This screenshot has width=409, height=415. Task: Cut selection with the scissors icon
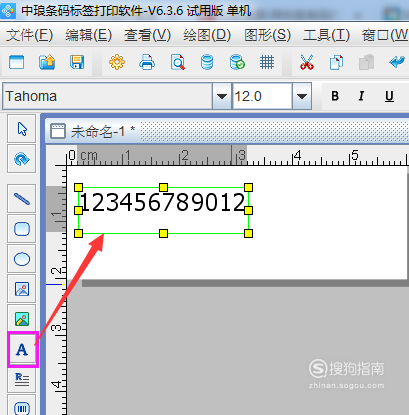point(307,62)
